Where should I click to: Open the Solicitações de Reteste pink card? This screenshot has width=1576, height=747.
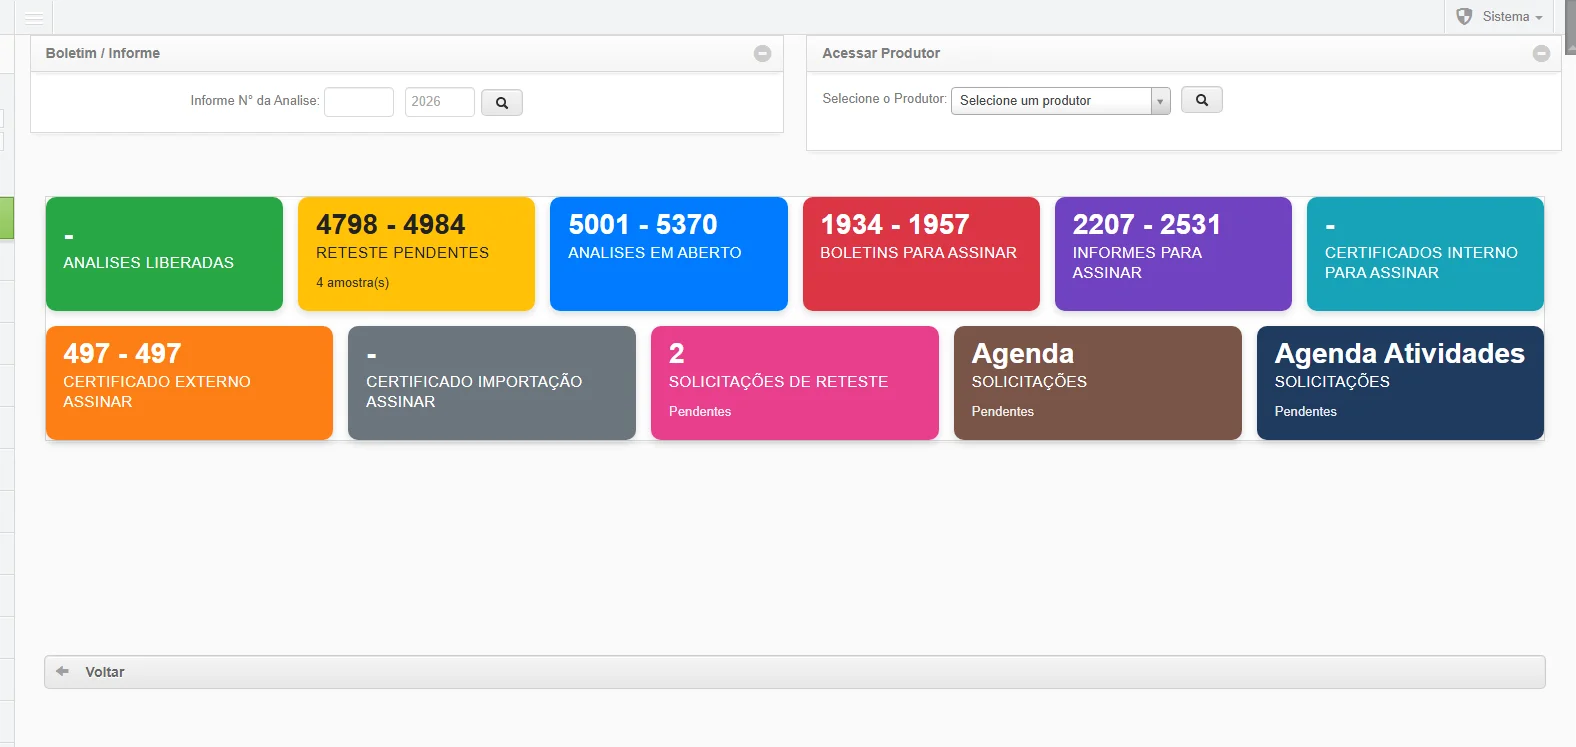(795, 383)
